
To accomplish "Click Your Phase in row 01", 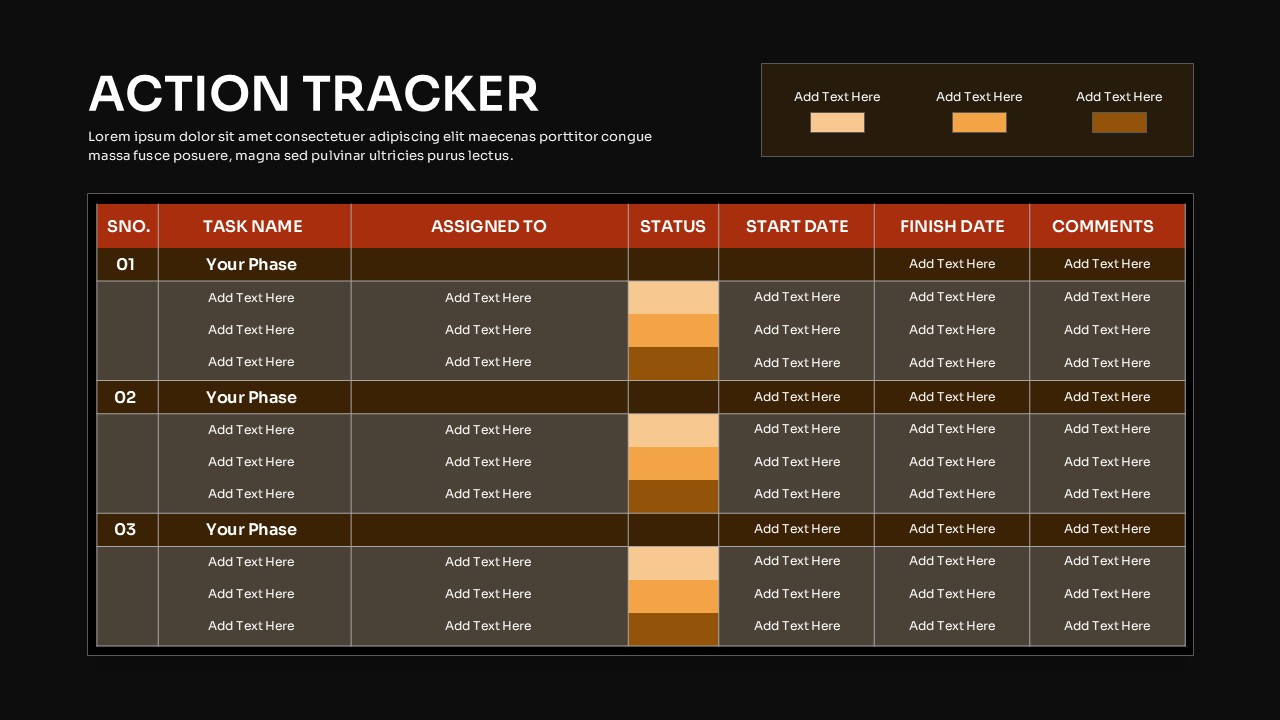I will pyautogui.click(x=251, y=264).
